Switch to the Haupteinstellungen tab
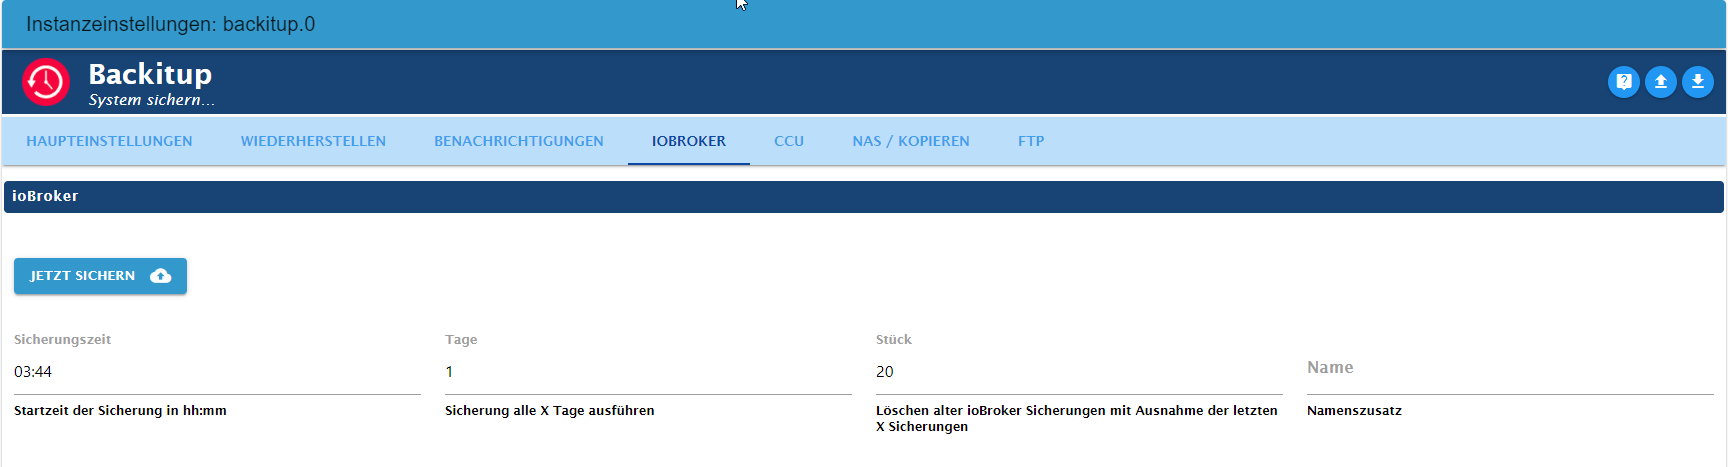 (x=109, y=141)
